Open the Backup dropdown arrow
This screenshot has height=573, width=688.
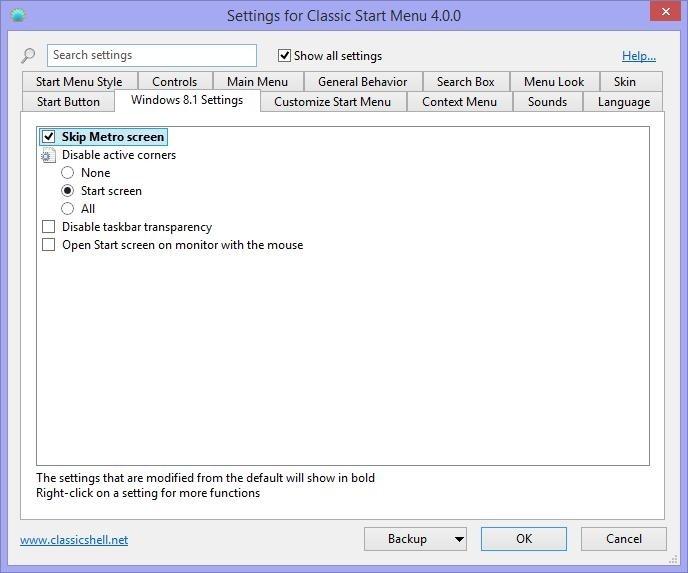459,539
